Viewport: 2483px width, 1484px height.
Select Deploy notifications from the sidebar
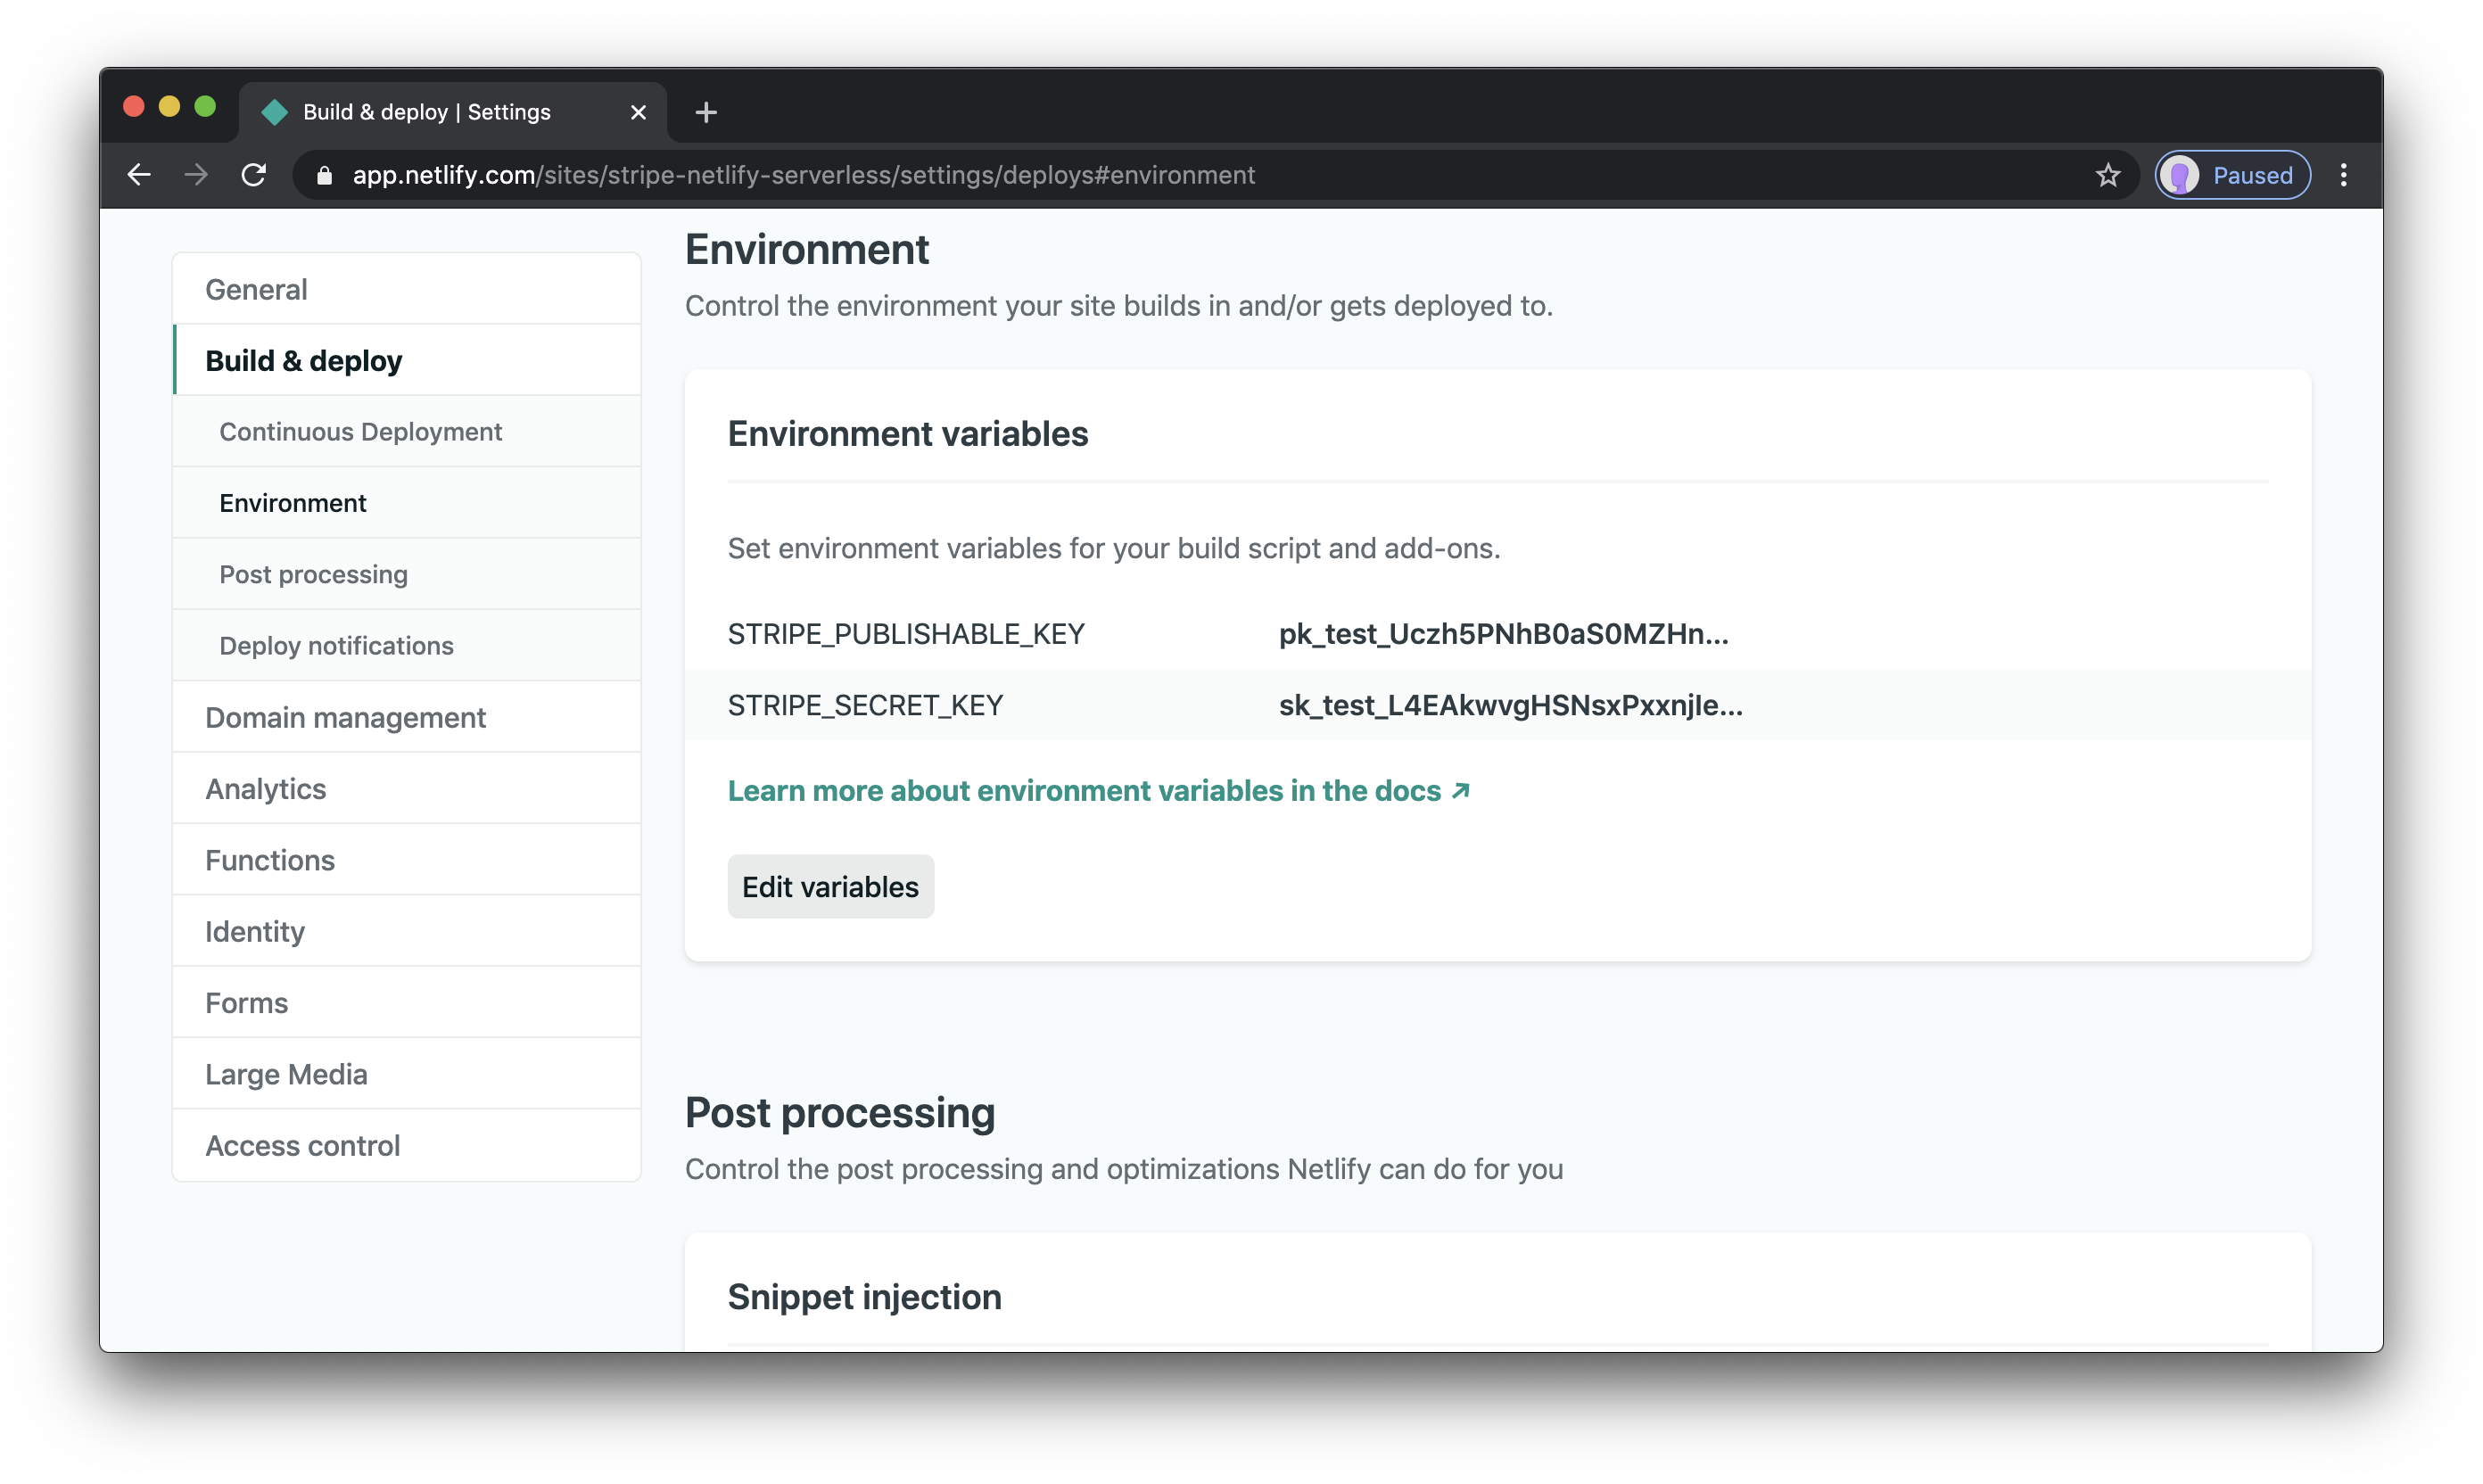click(336, 645)
